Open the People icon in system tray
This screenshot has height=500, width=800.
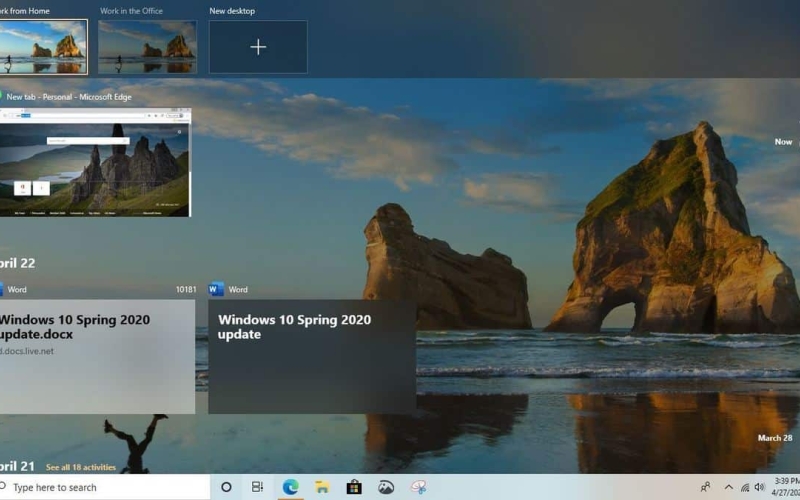click(705, 487)
